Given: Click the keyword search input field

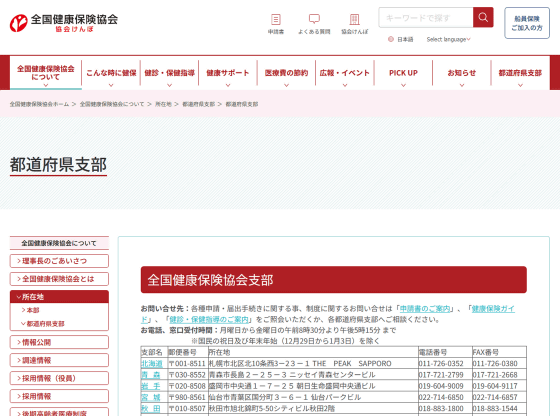Looking at the screenshot, I should pyautogui.click(x=426, y=17).
